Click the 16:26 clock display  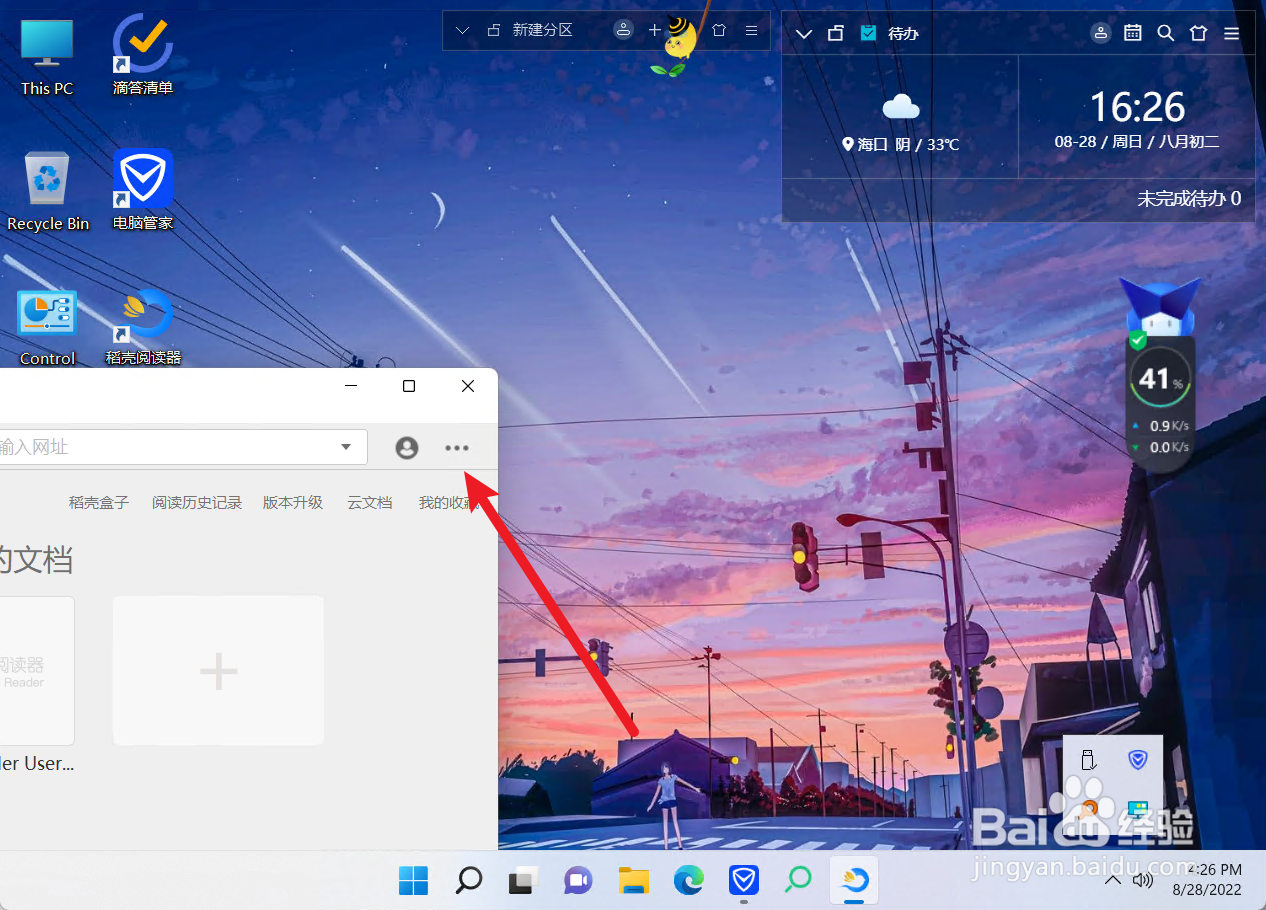[1137, 107]
